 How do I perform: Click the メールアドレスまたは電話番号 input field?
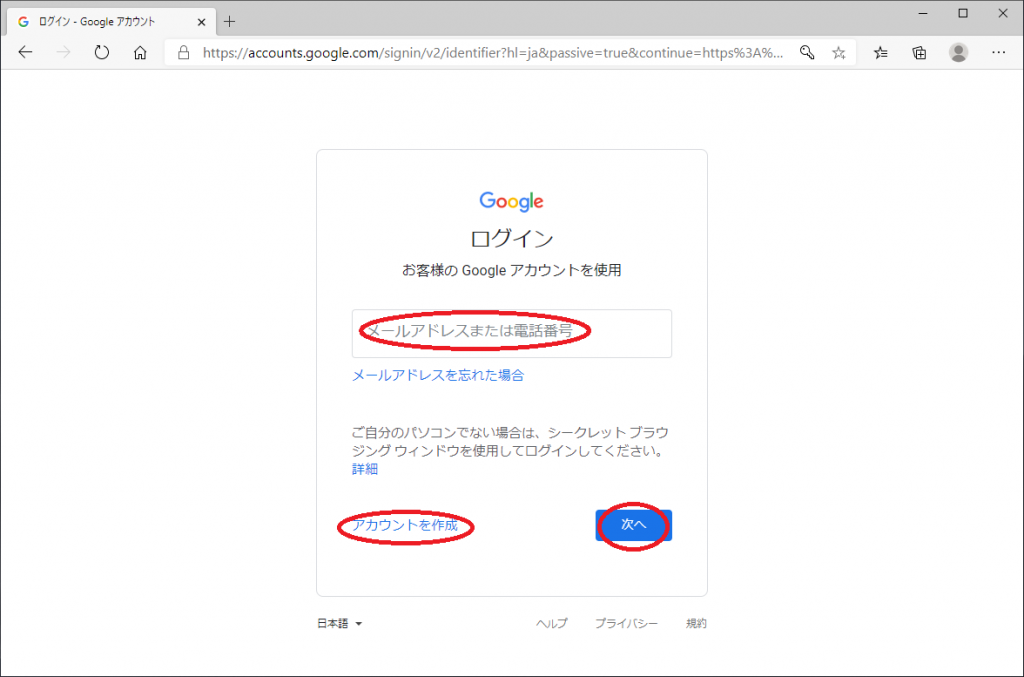coord(511,333)
